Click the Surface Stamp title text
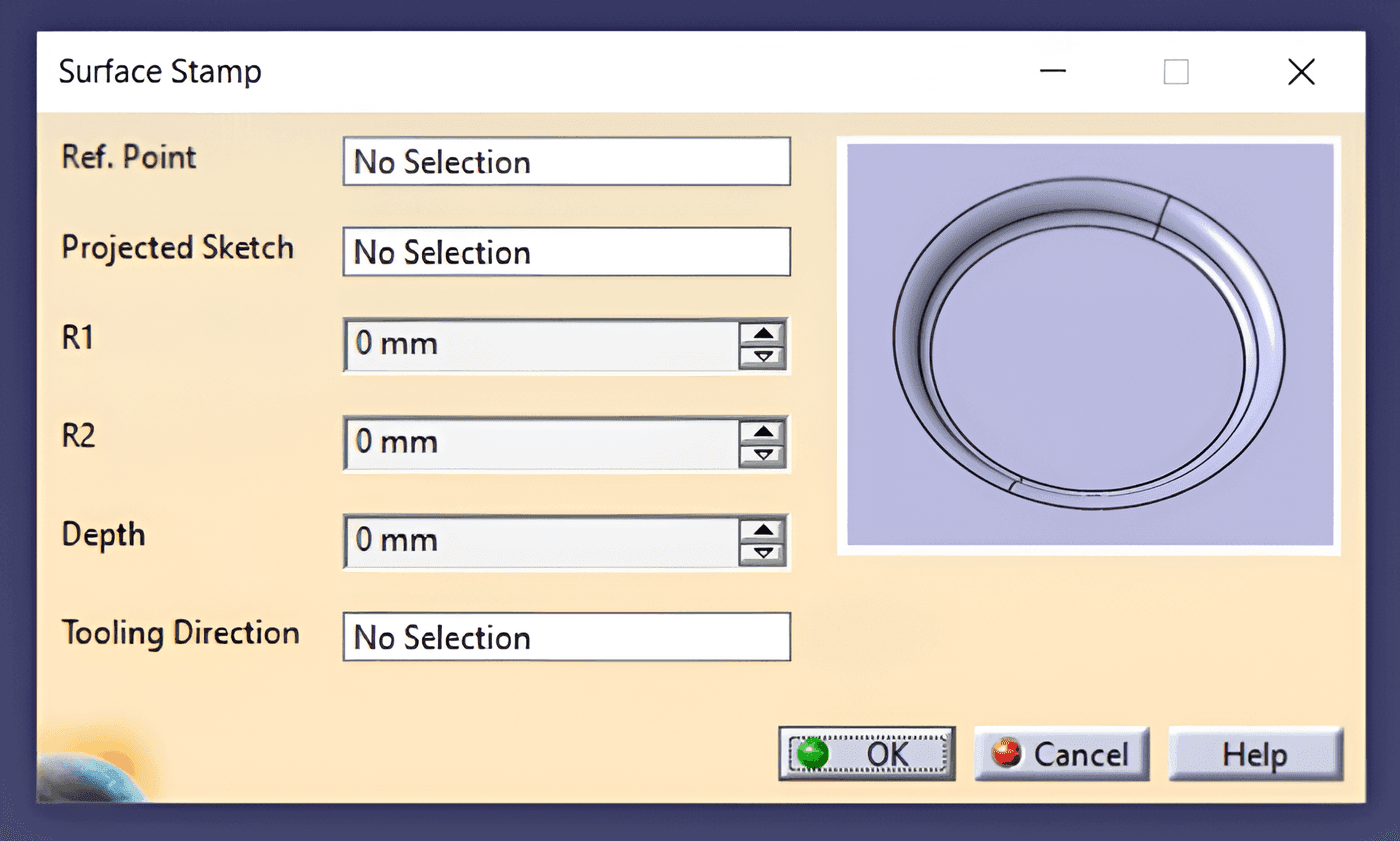Image resolution: width=1400 pixels, height=841 pixels. pyautogui.click(x=160, y=72)
